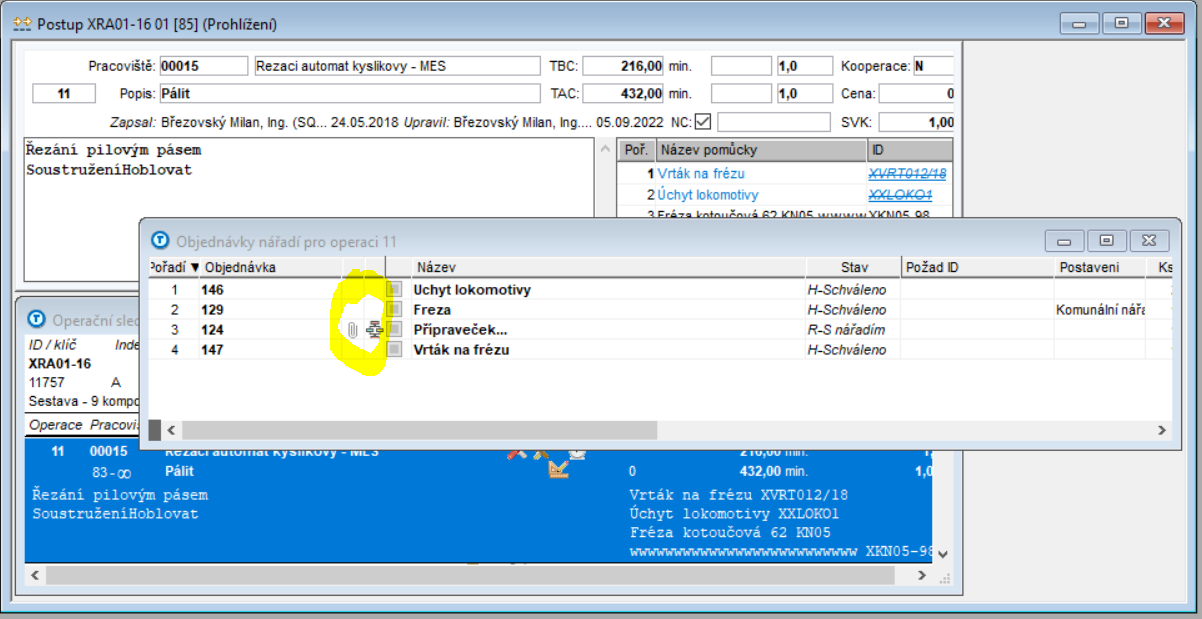The height and width of the screenshot is (619, 1202).
Task: Click the gray square icon on Vrták na frézu row
Action: [395, 350]
